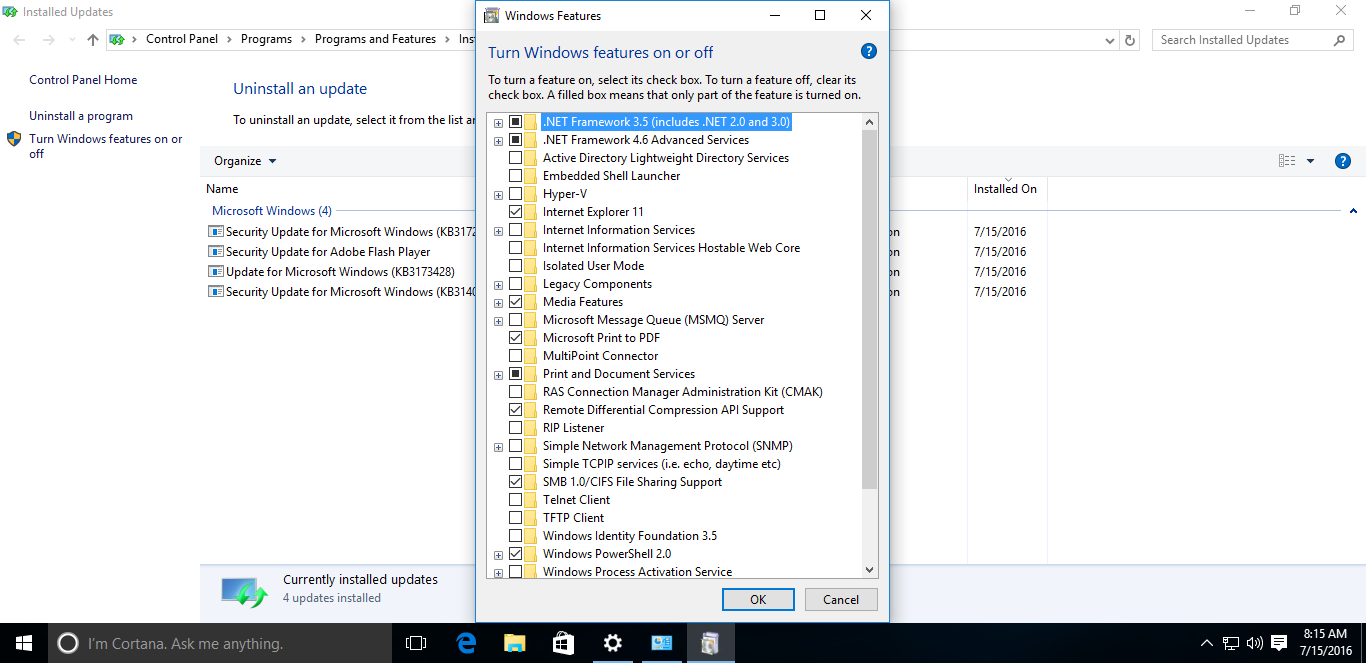Navigate to Programs and Features via breadcrumb
The height and width of the screenshot is (663, 1366).
[375, 39]
